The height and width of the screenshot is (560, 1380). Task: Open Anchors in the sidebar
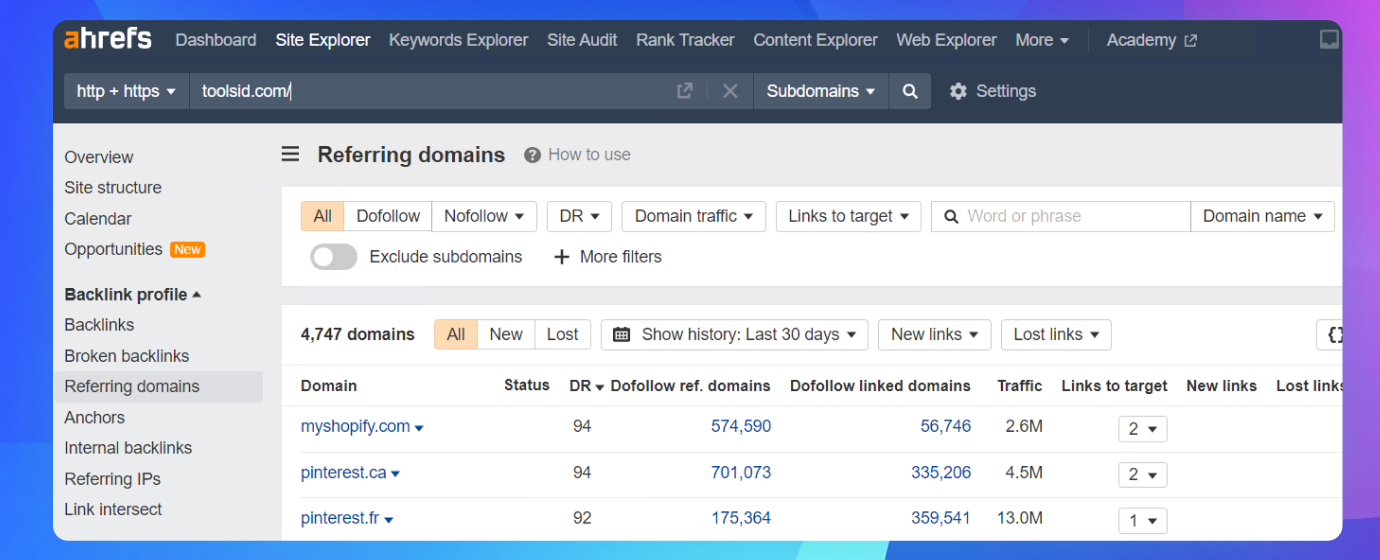(95, 417)
